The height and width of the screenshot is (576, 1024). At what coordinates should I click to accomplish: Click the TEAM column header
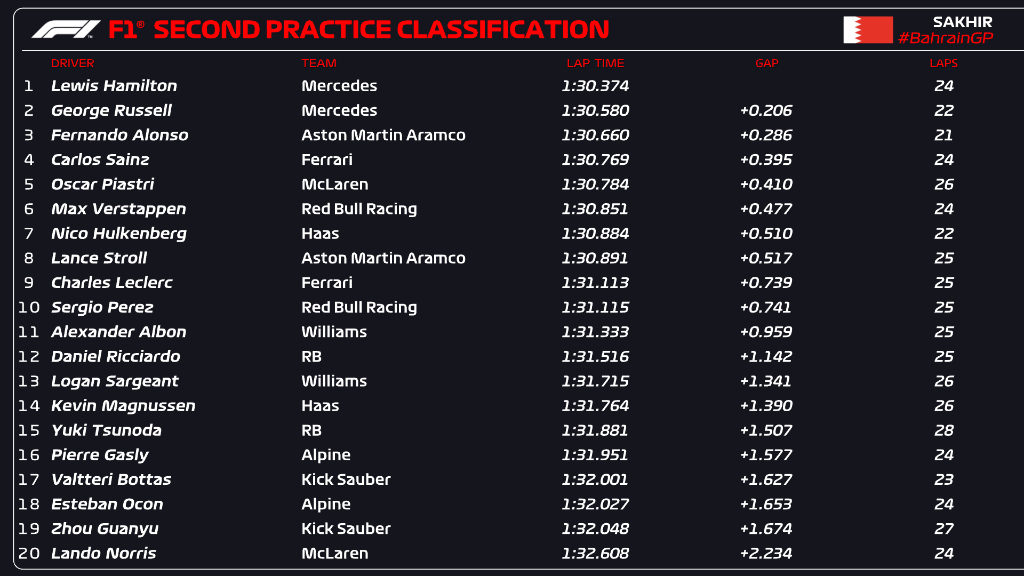point(319,63)
